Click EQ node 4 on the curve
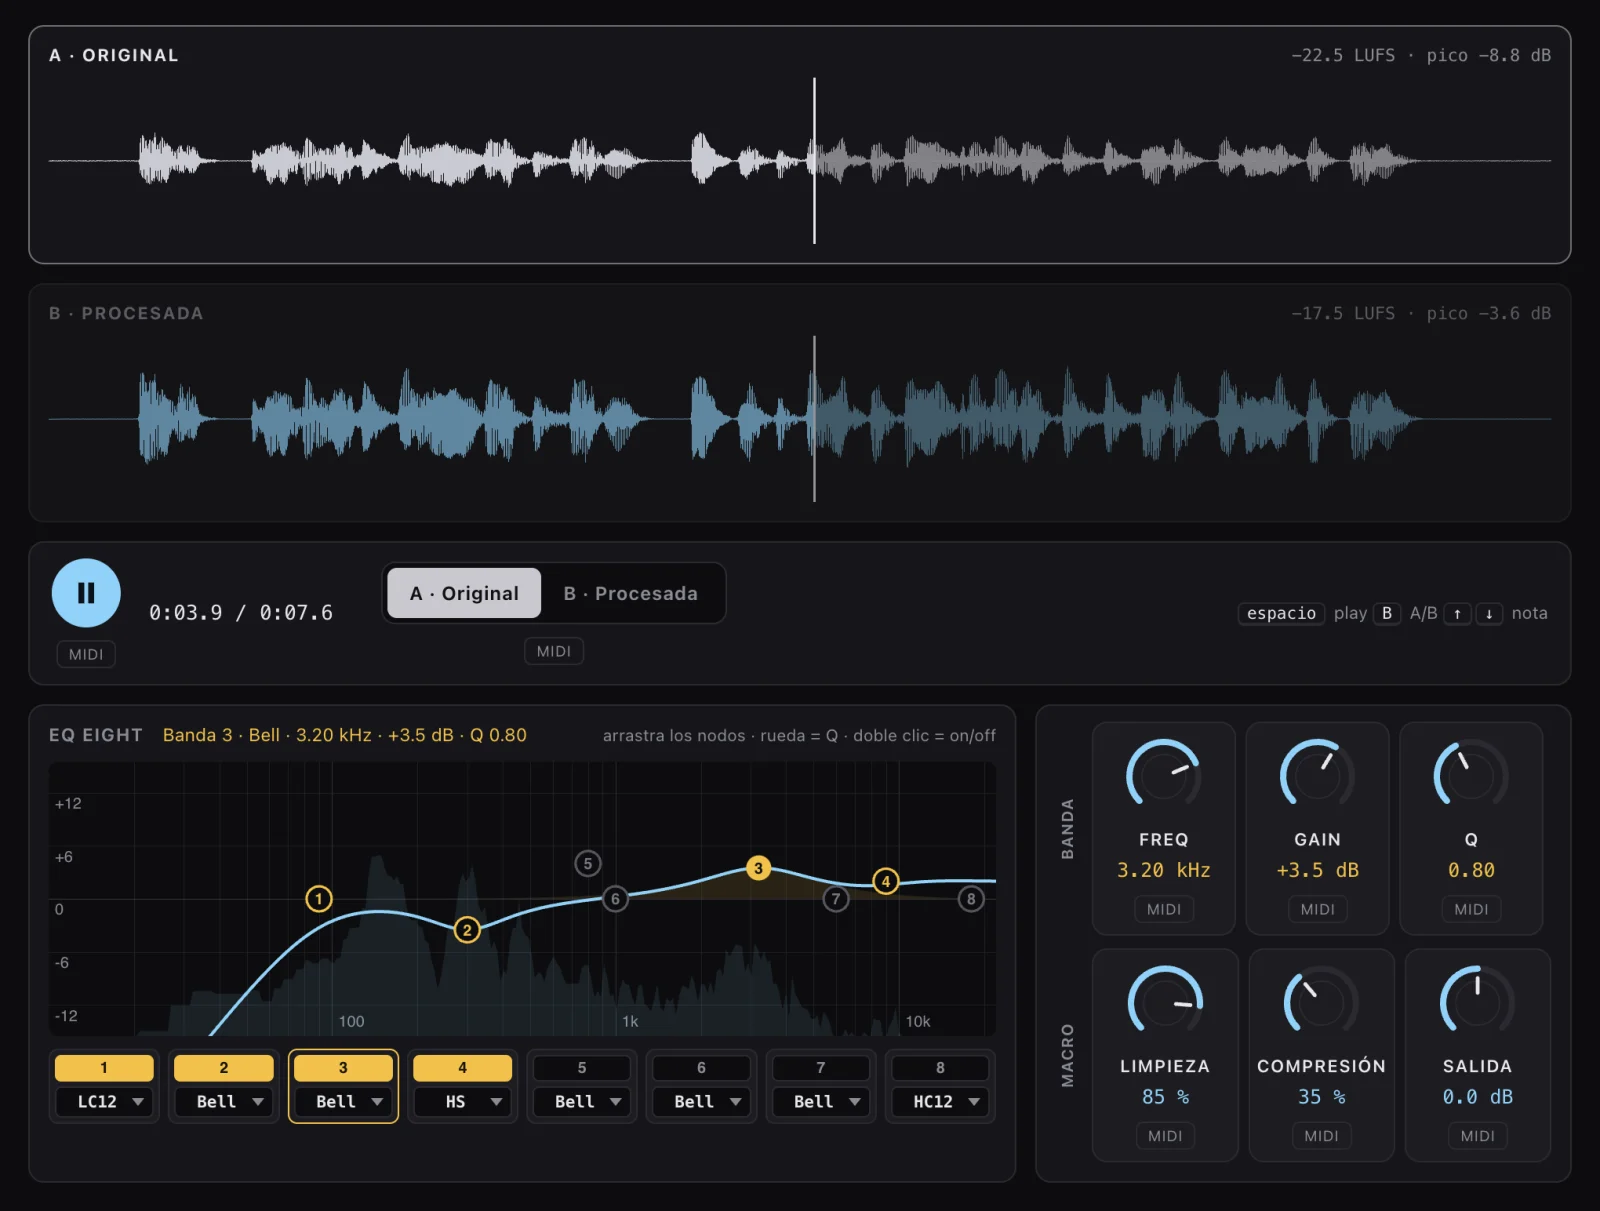The image size is (1600, 1211). (886, 881)
